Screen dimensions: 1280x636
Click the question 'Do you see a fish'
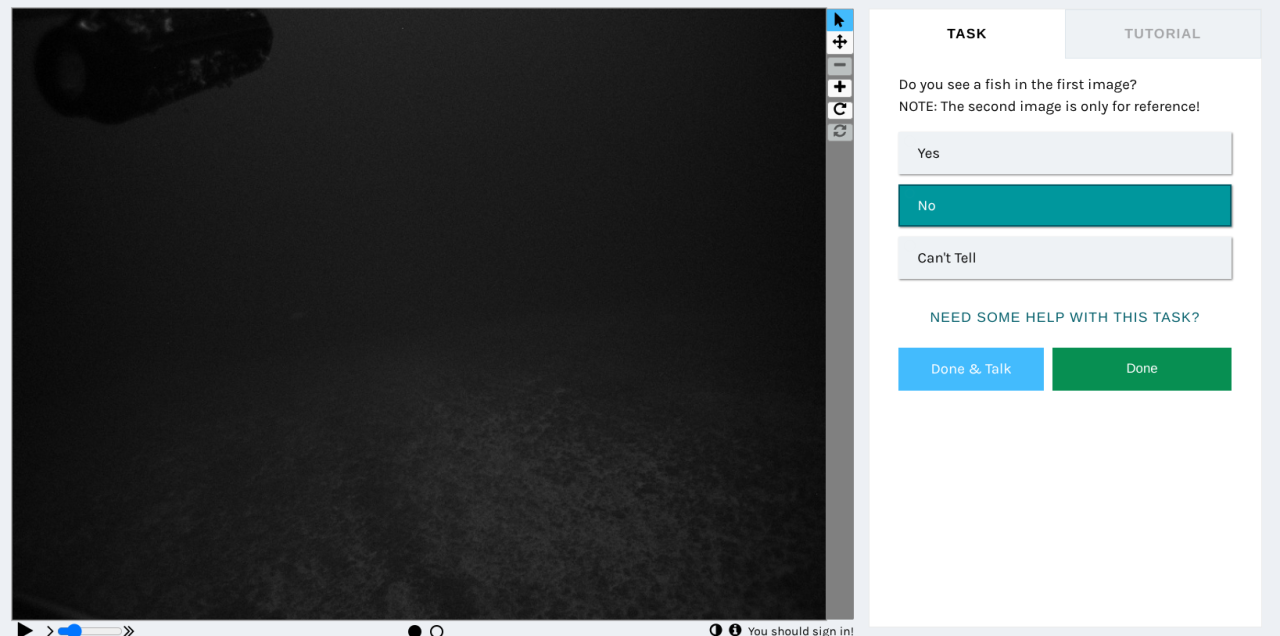(x=1018, y=85)
